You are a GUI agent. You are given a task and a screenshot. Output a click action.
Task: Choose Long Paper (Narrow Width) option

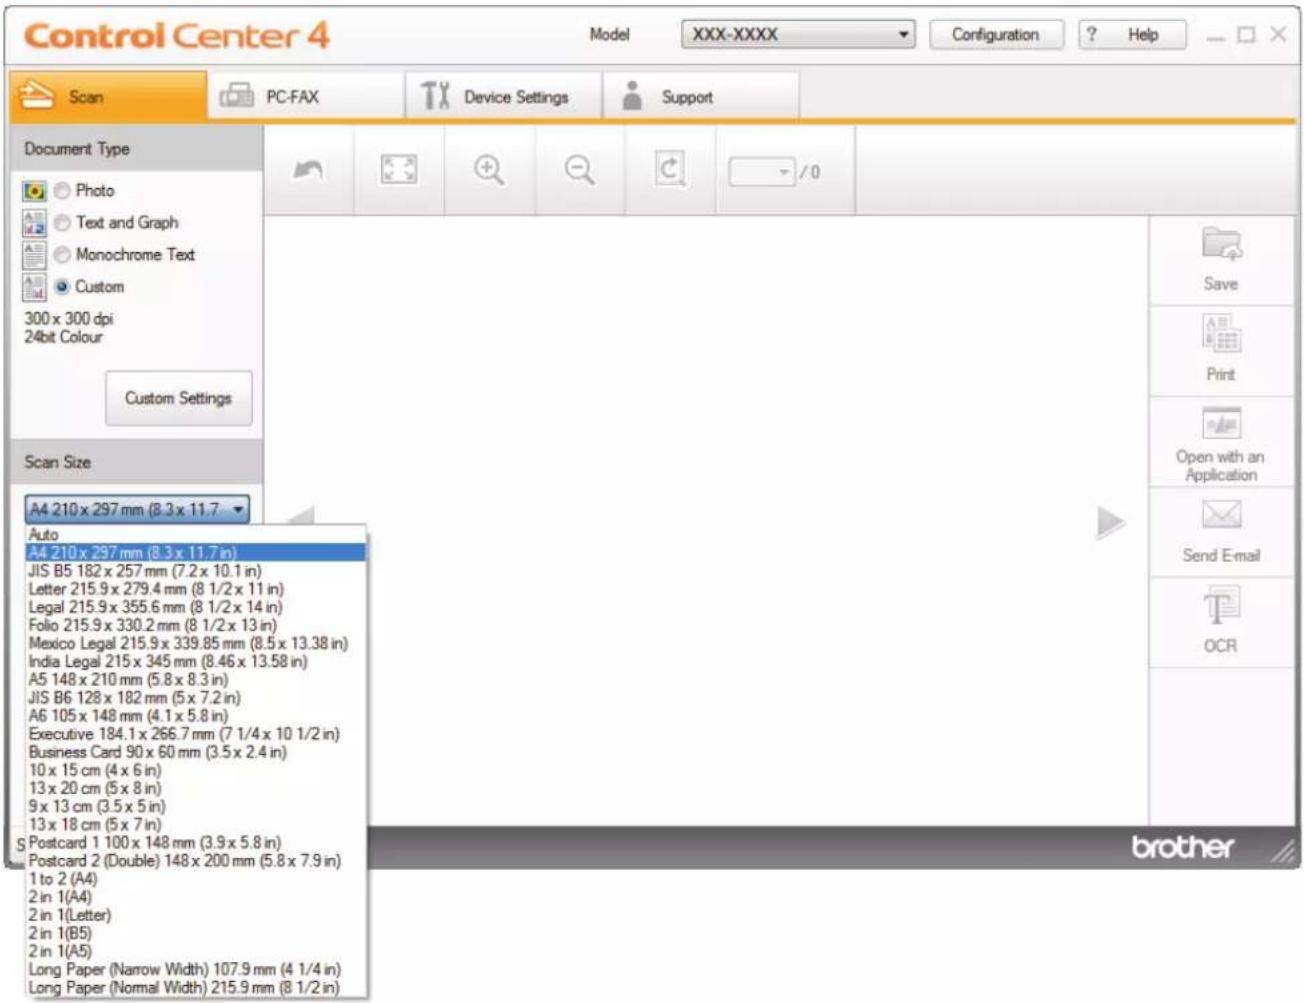[x=196, y=968]
